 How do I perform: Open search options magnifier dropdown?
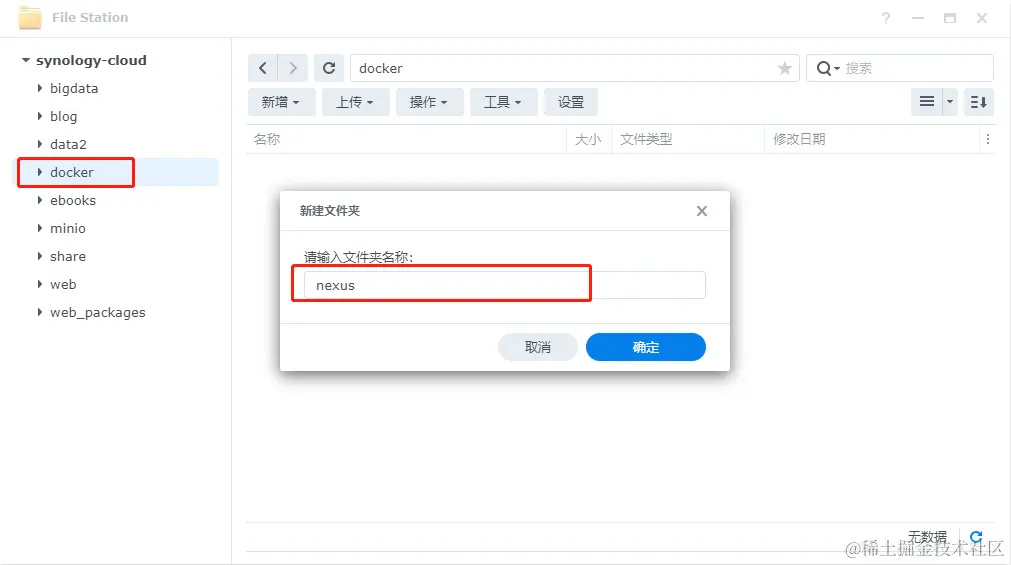(828, 68)
